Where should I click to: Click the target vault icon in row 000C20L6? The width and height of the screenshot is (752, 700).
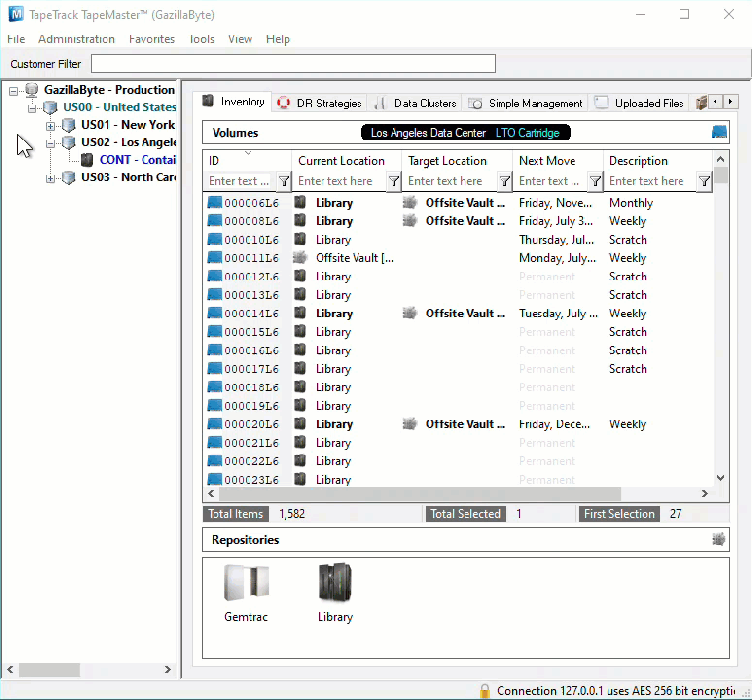click(x=410, y=424)
